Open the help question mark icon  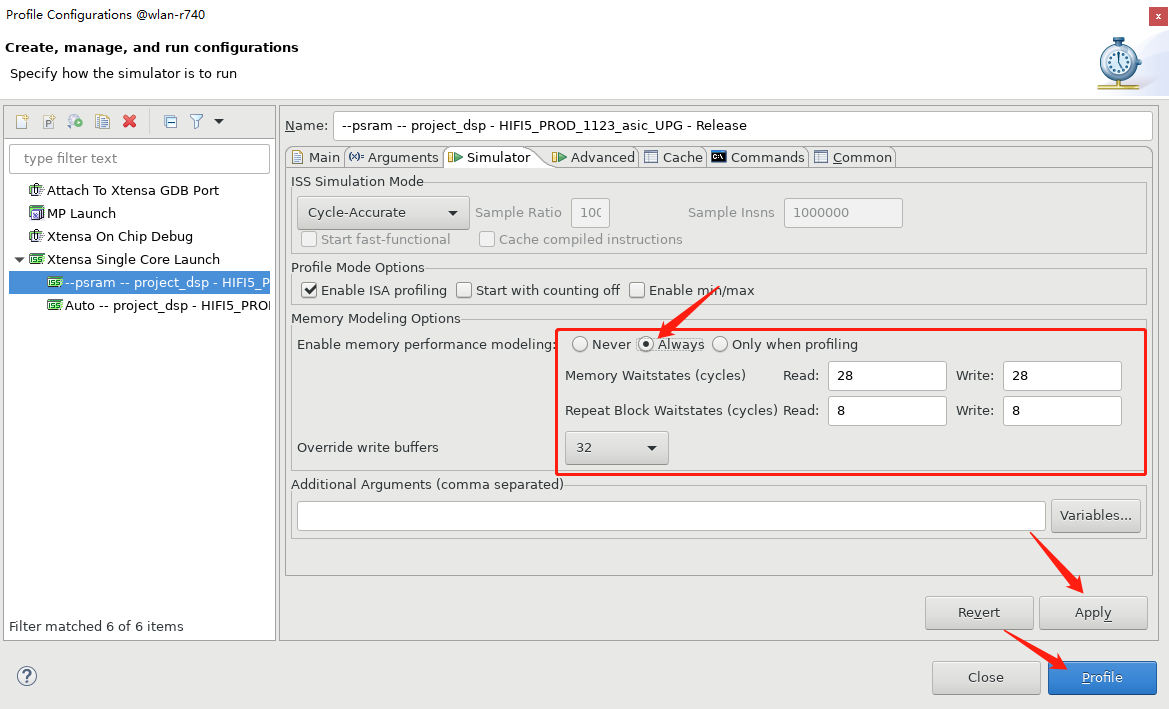click(x=27, y=676)
